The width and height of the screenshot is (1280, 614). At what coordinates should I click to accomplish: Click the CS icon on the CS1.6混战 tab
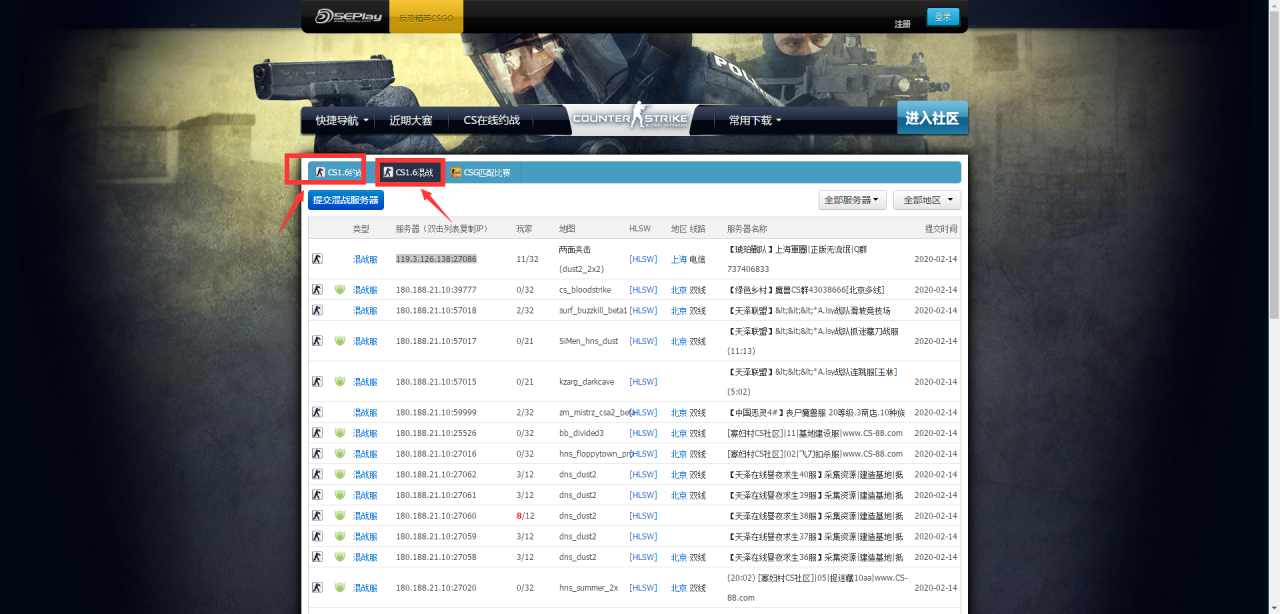389,172
